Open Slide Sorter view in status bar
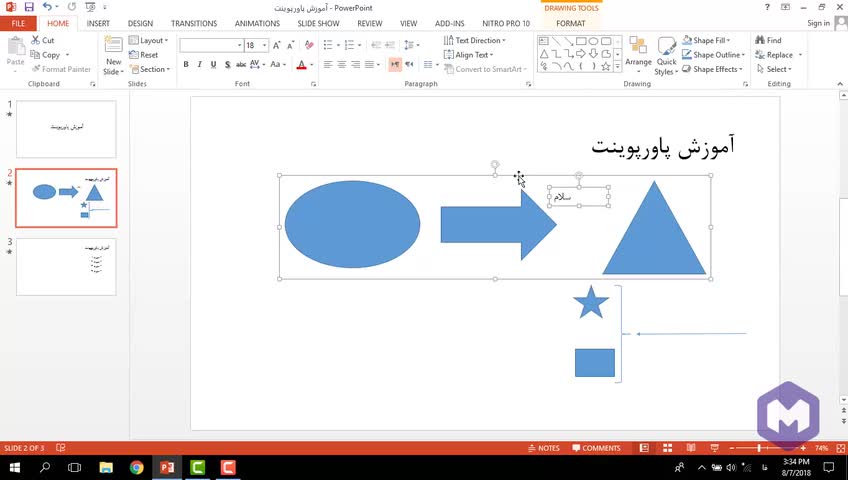The image size is (848, 480). [667, 448]
